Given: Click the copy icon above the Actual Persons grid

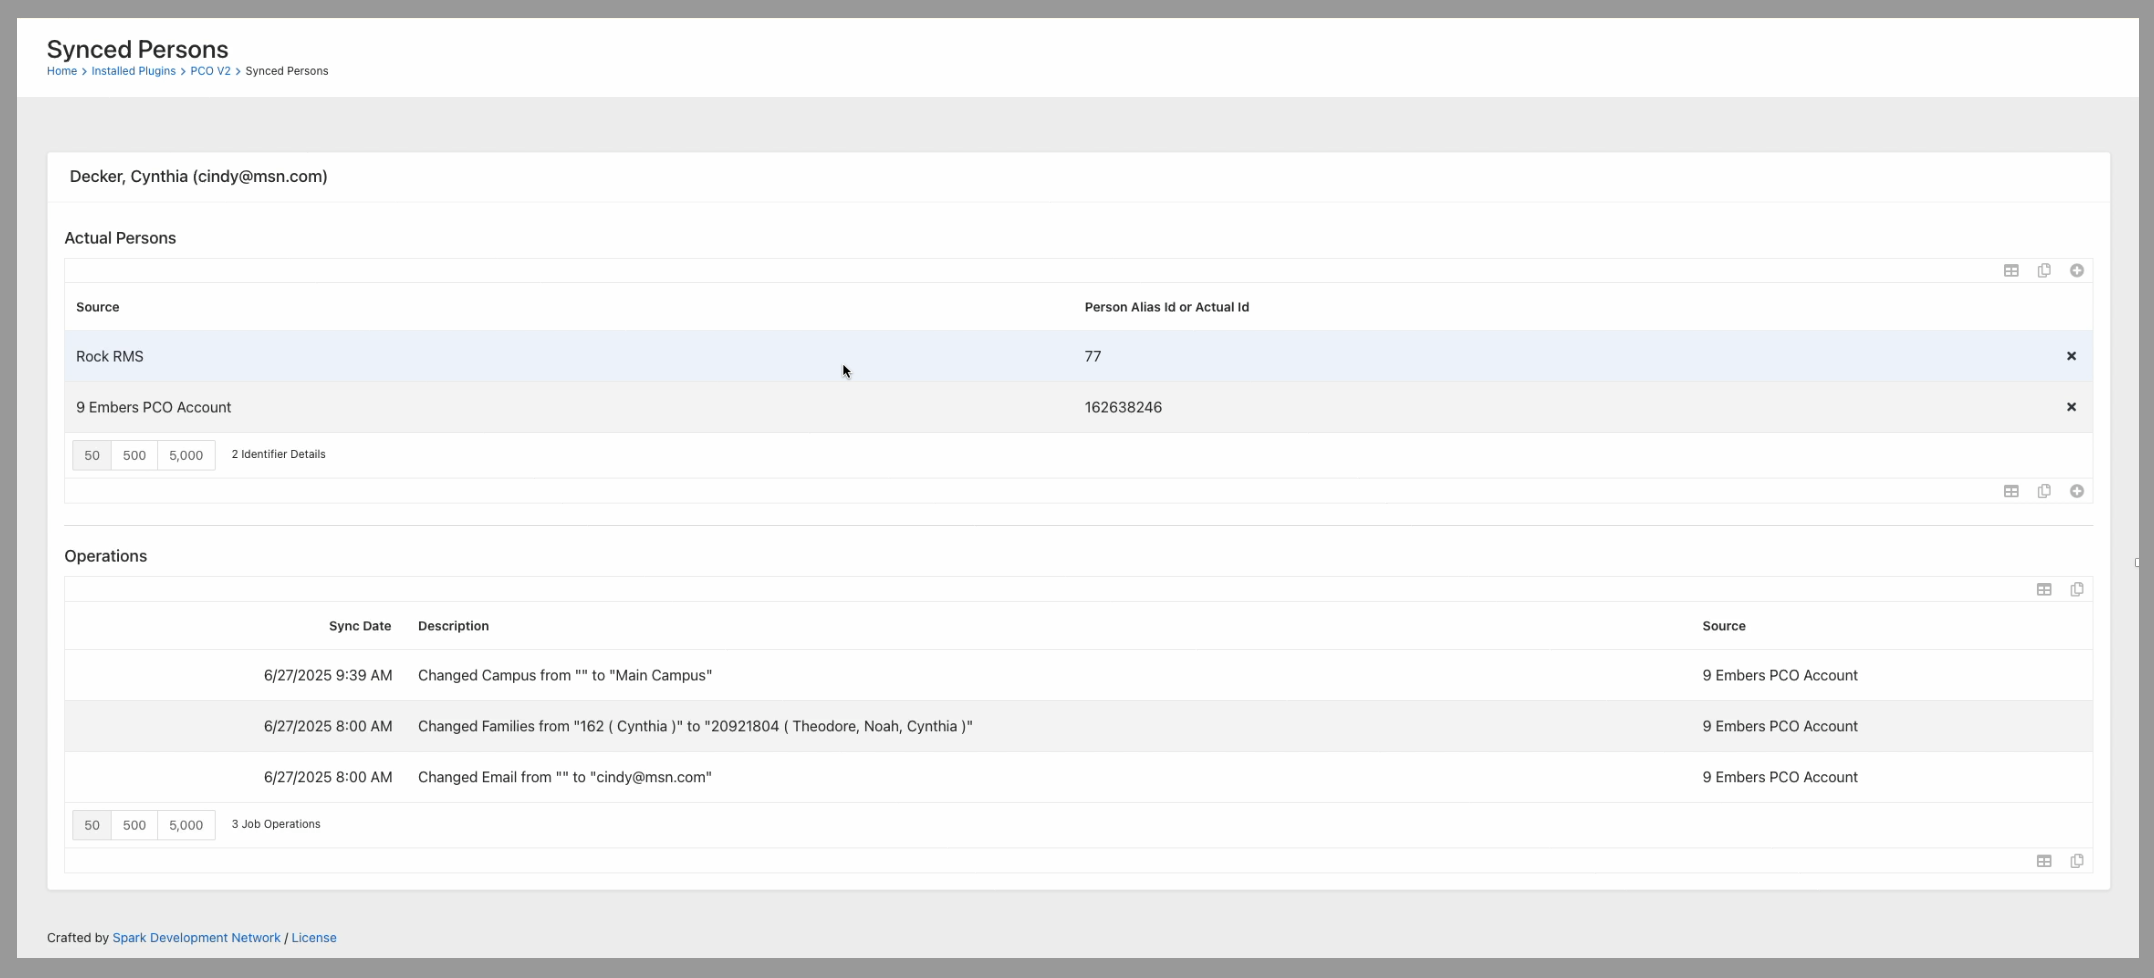Looking at the screenshot, I should coord(2043,271).
